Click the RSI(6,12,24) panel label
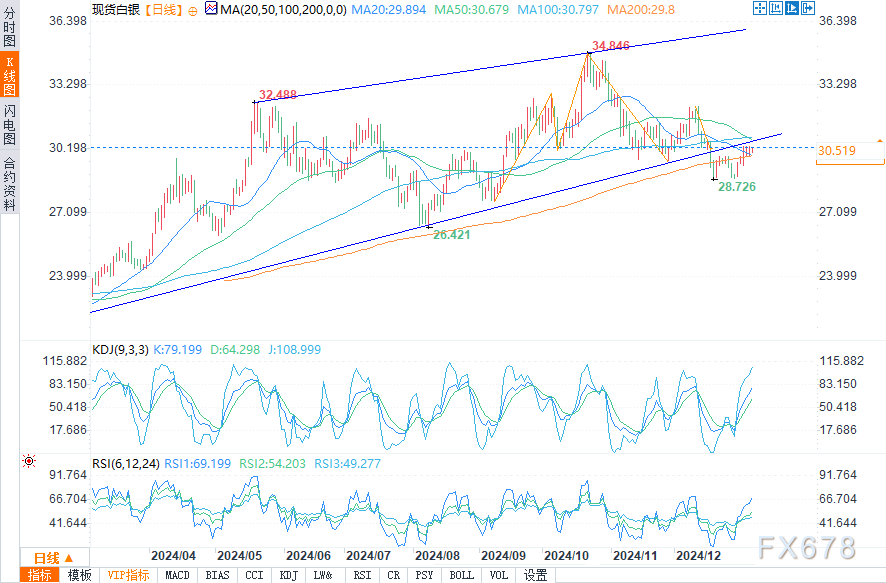Image resolution: width=886 pixels, height=583 pixels. click(x=126, y=464)
